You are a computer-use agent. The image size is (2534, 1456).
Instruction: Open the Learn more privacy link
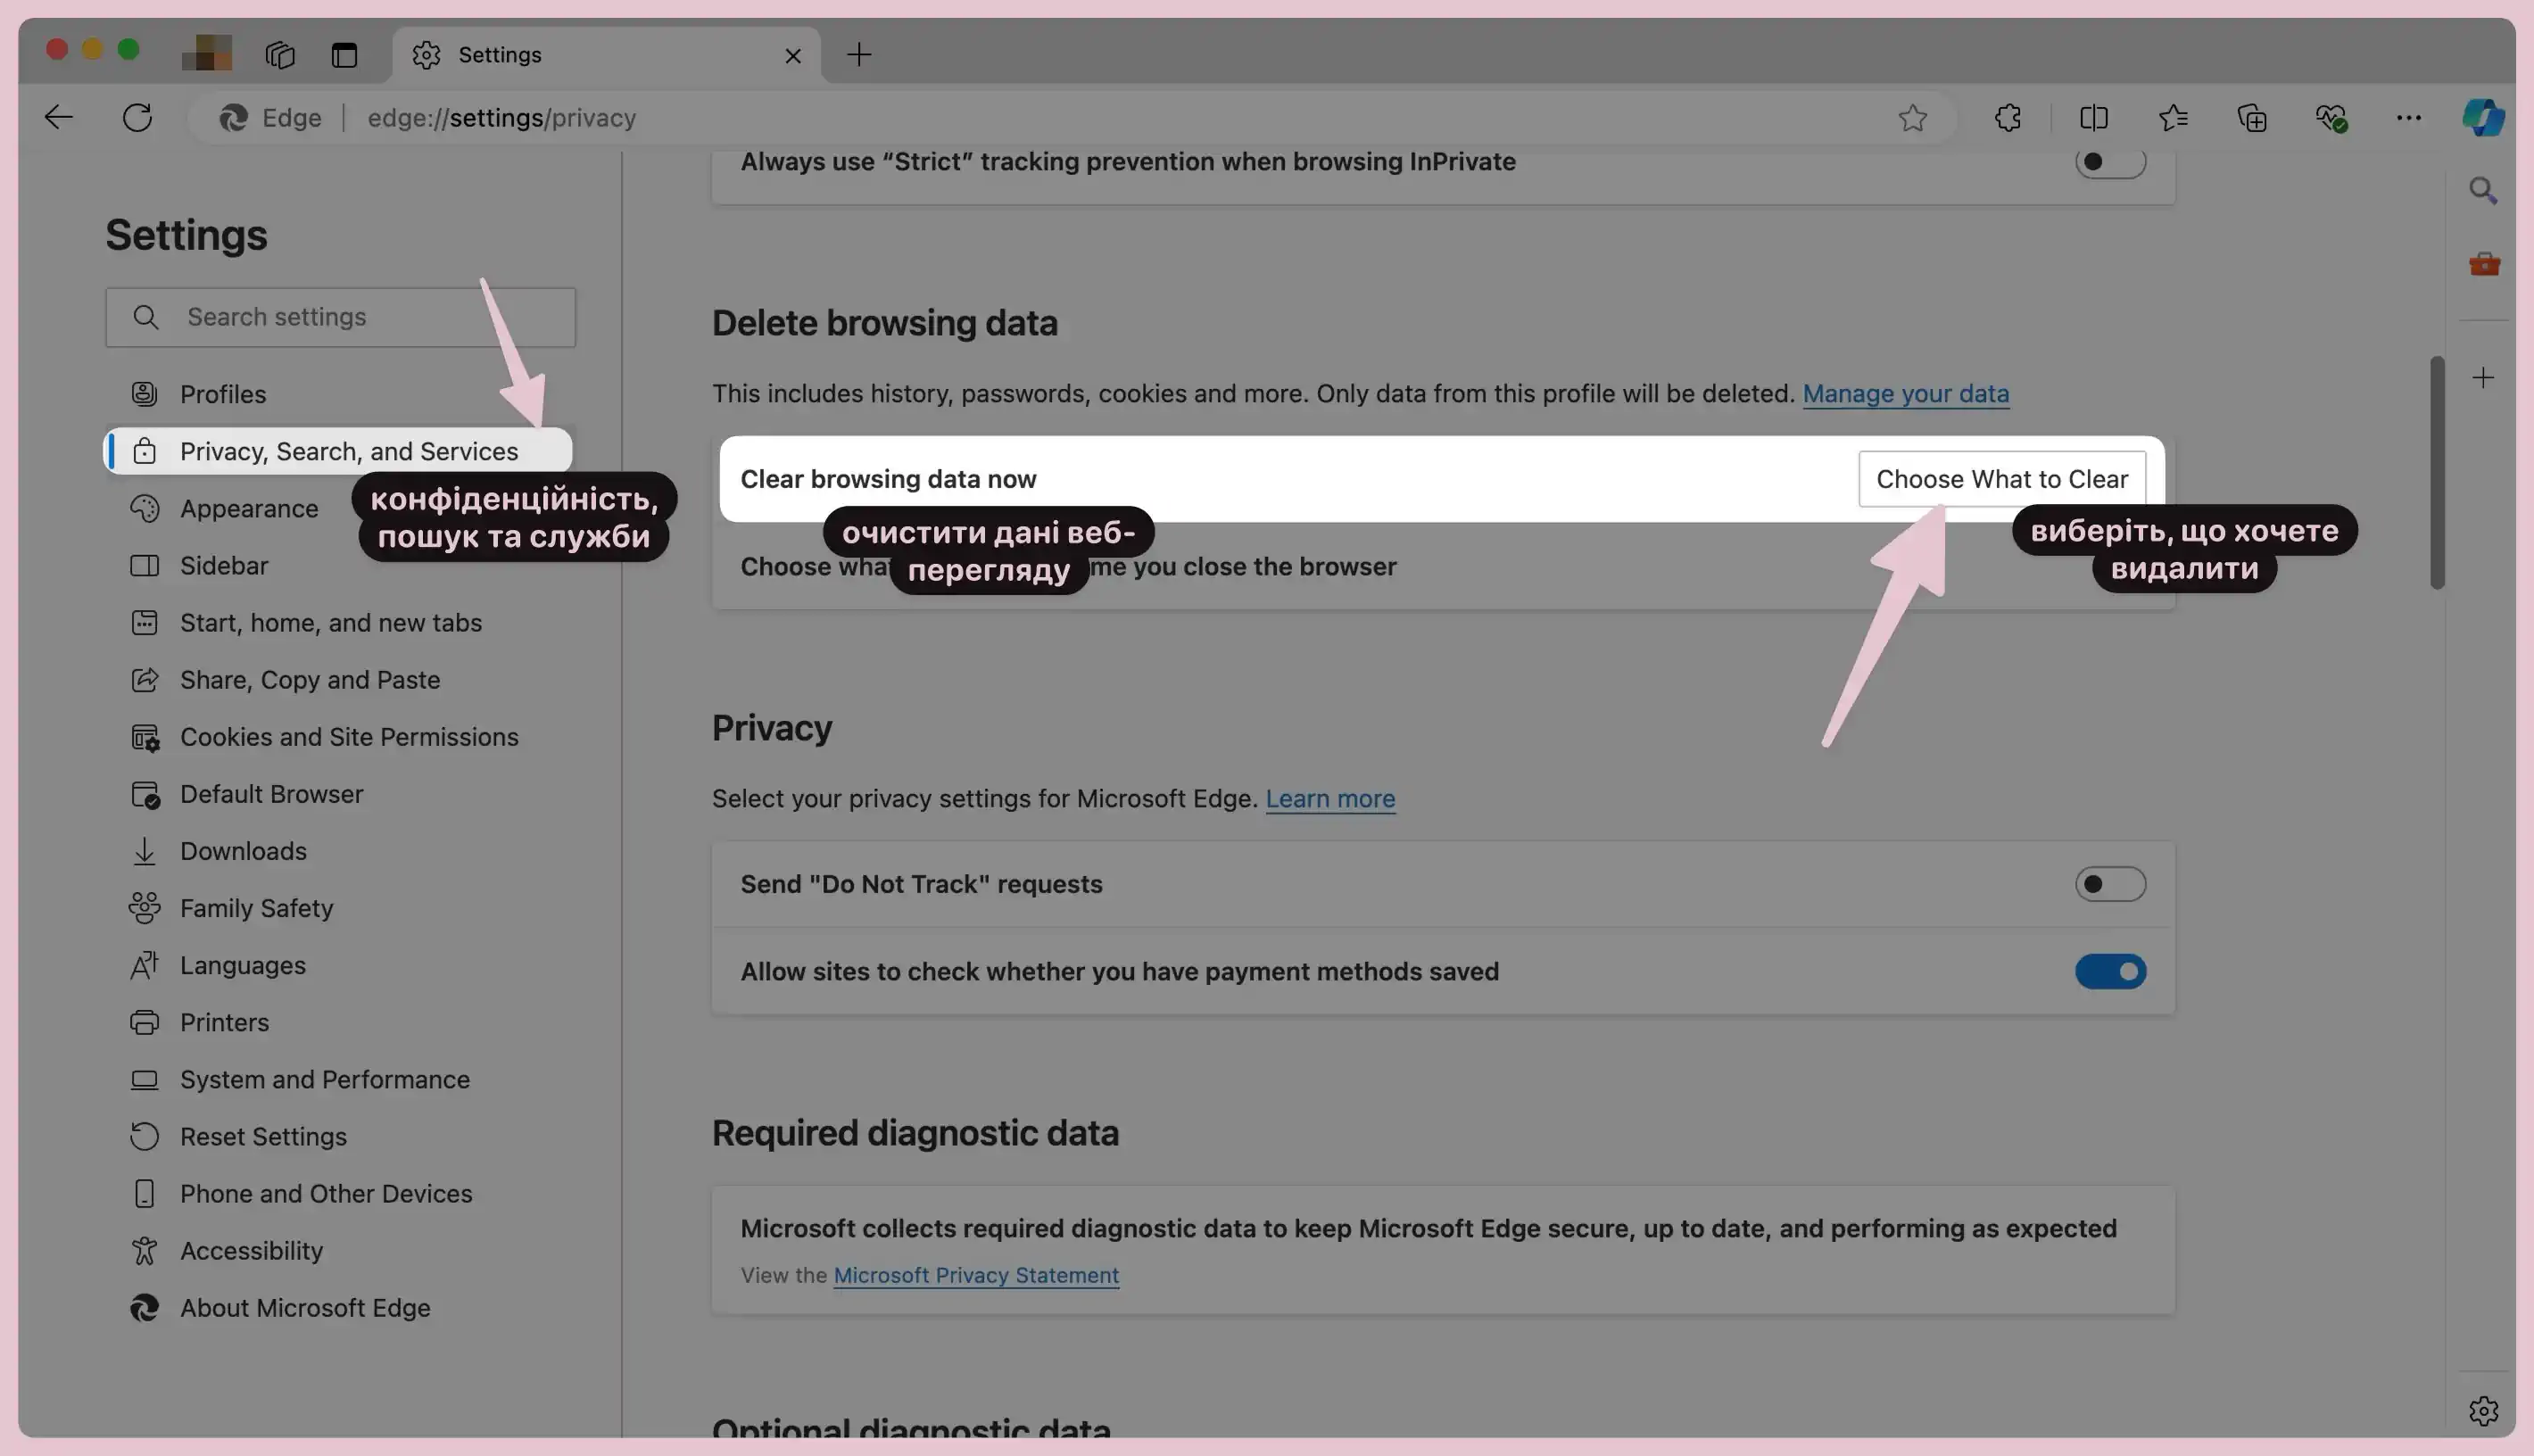pyautogui.click(x=1330, y=799)
